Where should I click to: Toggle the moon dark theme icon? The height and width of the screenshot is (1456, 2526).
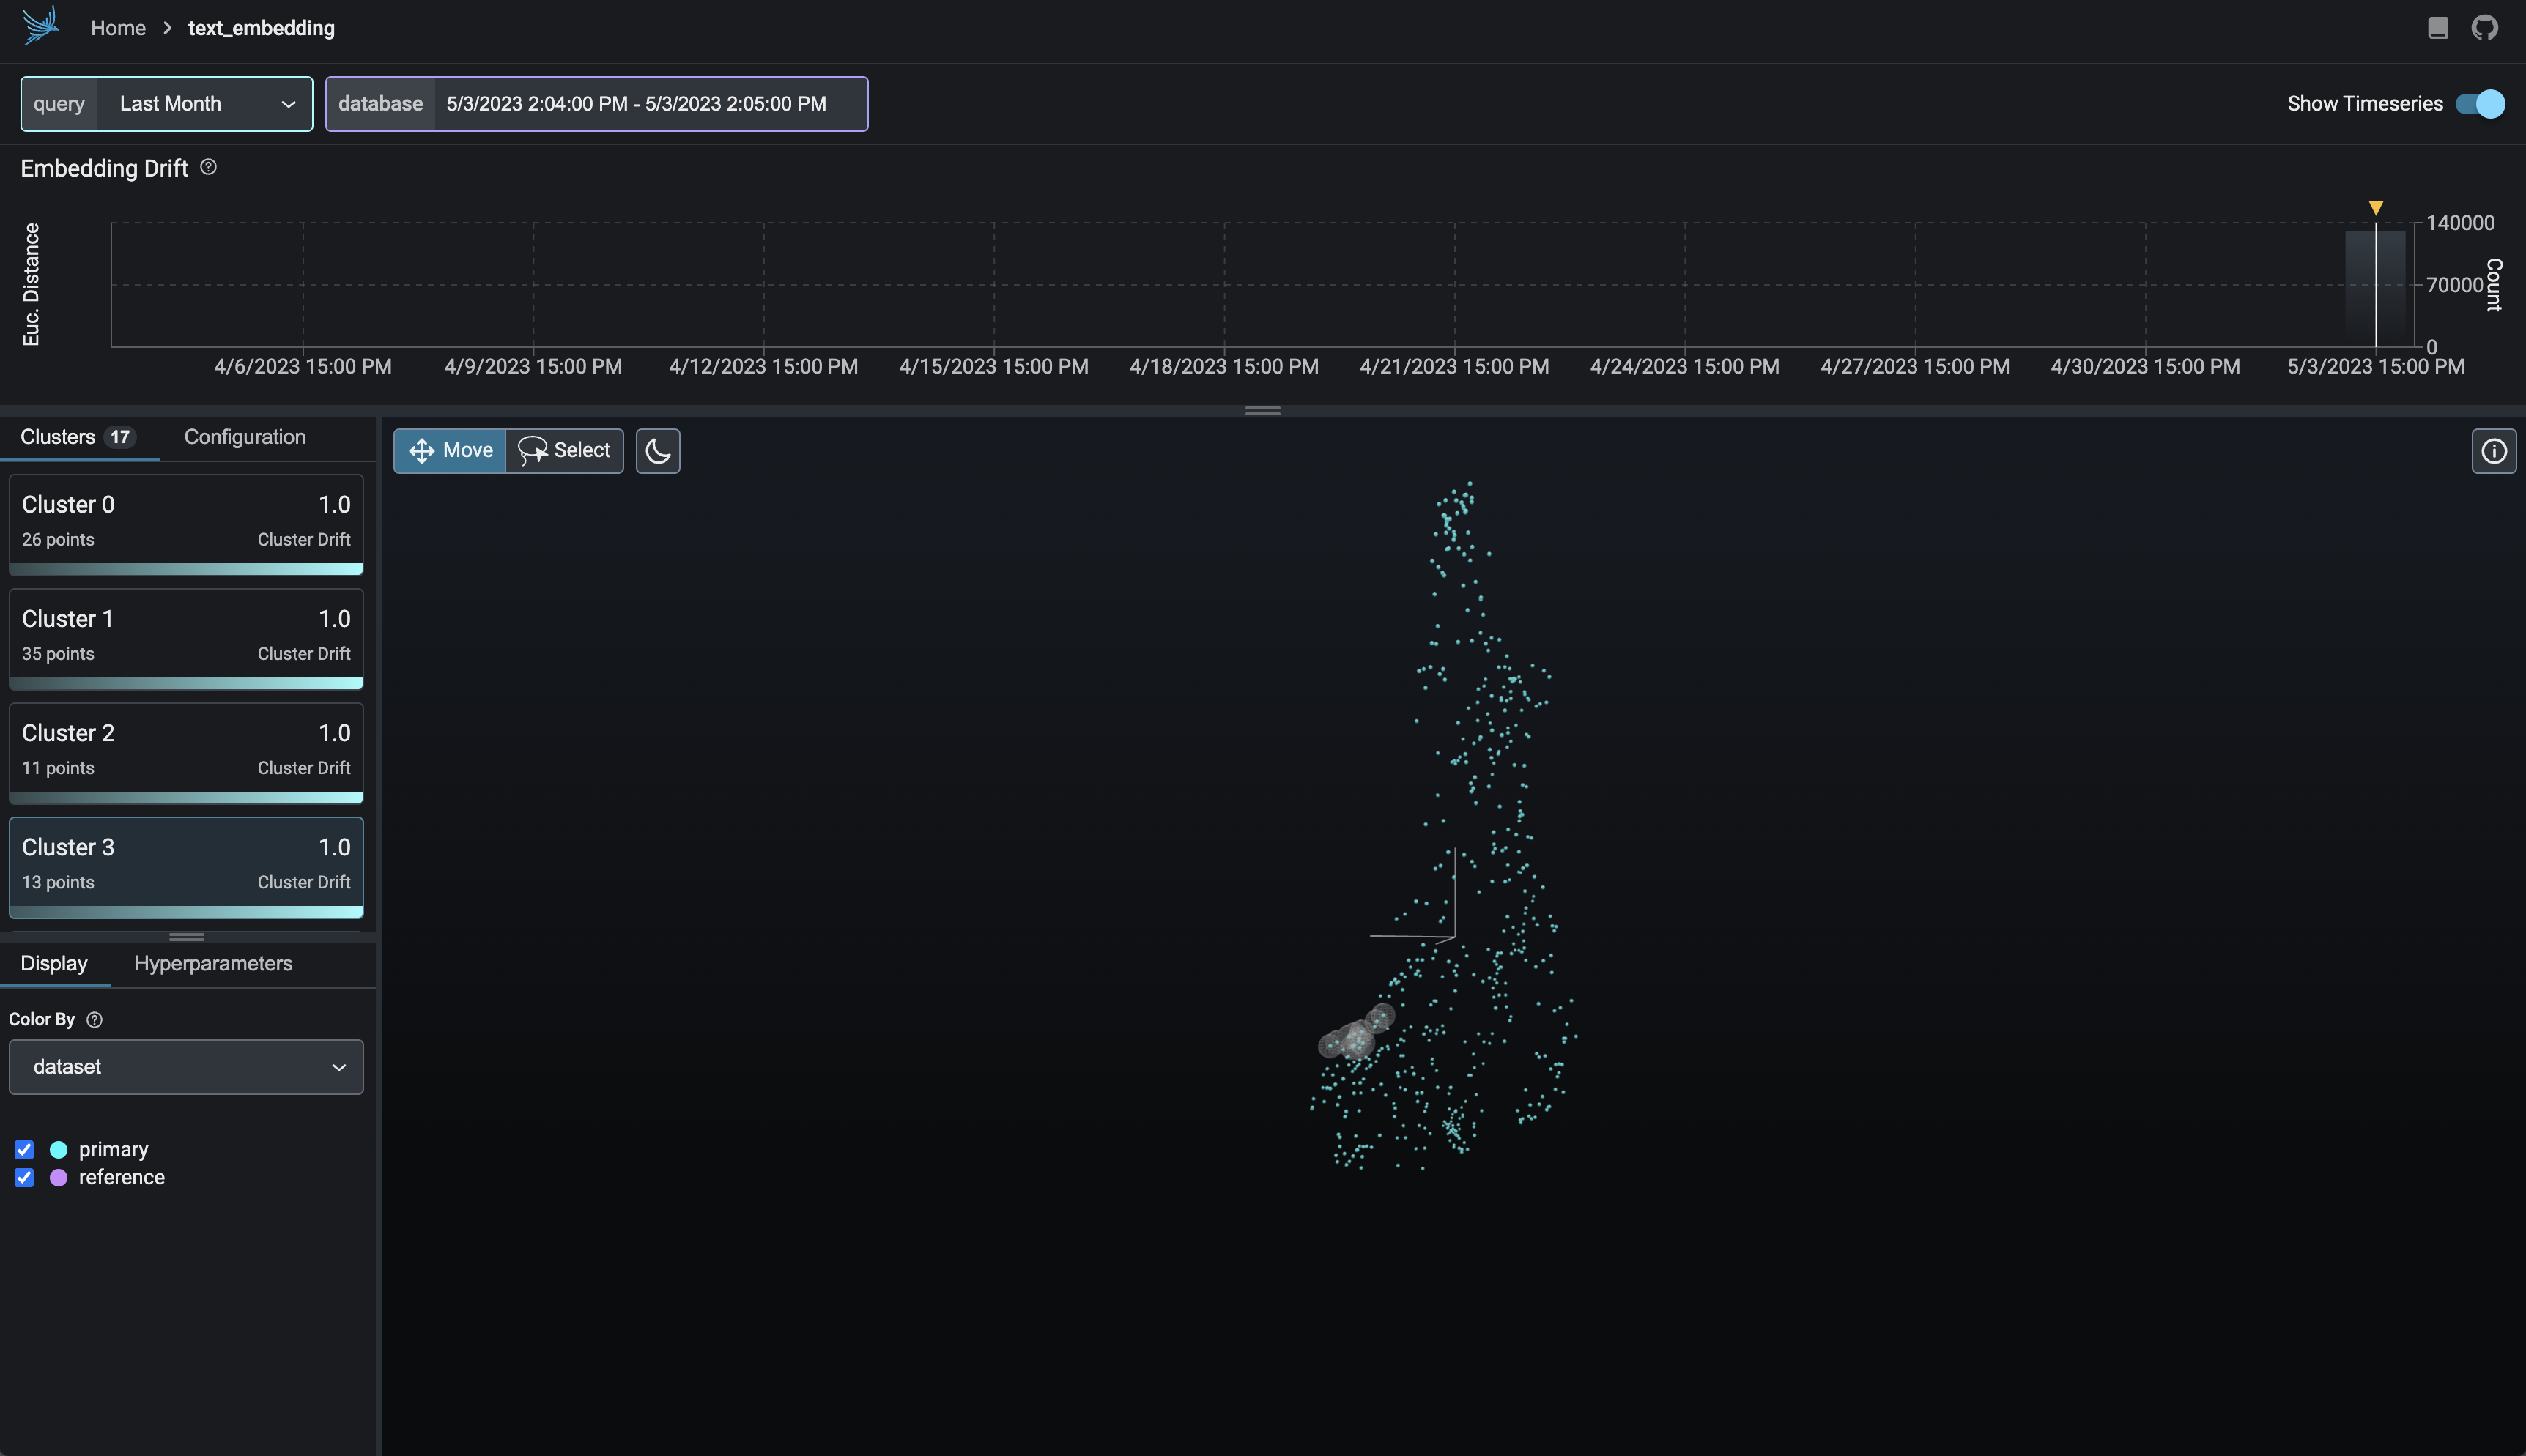(x=657, y=451)
